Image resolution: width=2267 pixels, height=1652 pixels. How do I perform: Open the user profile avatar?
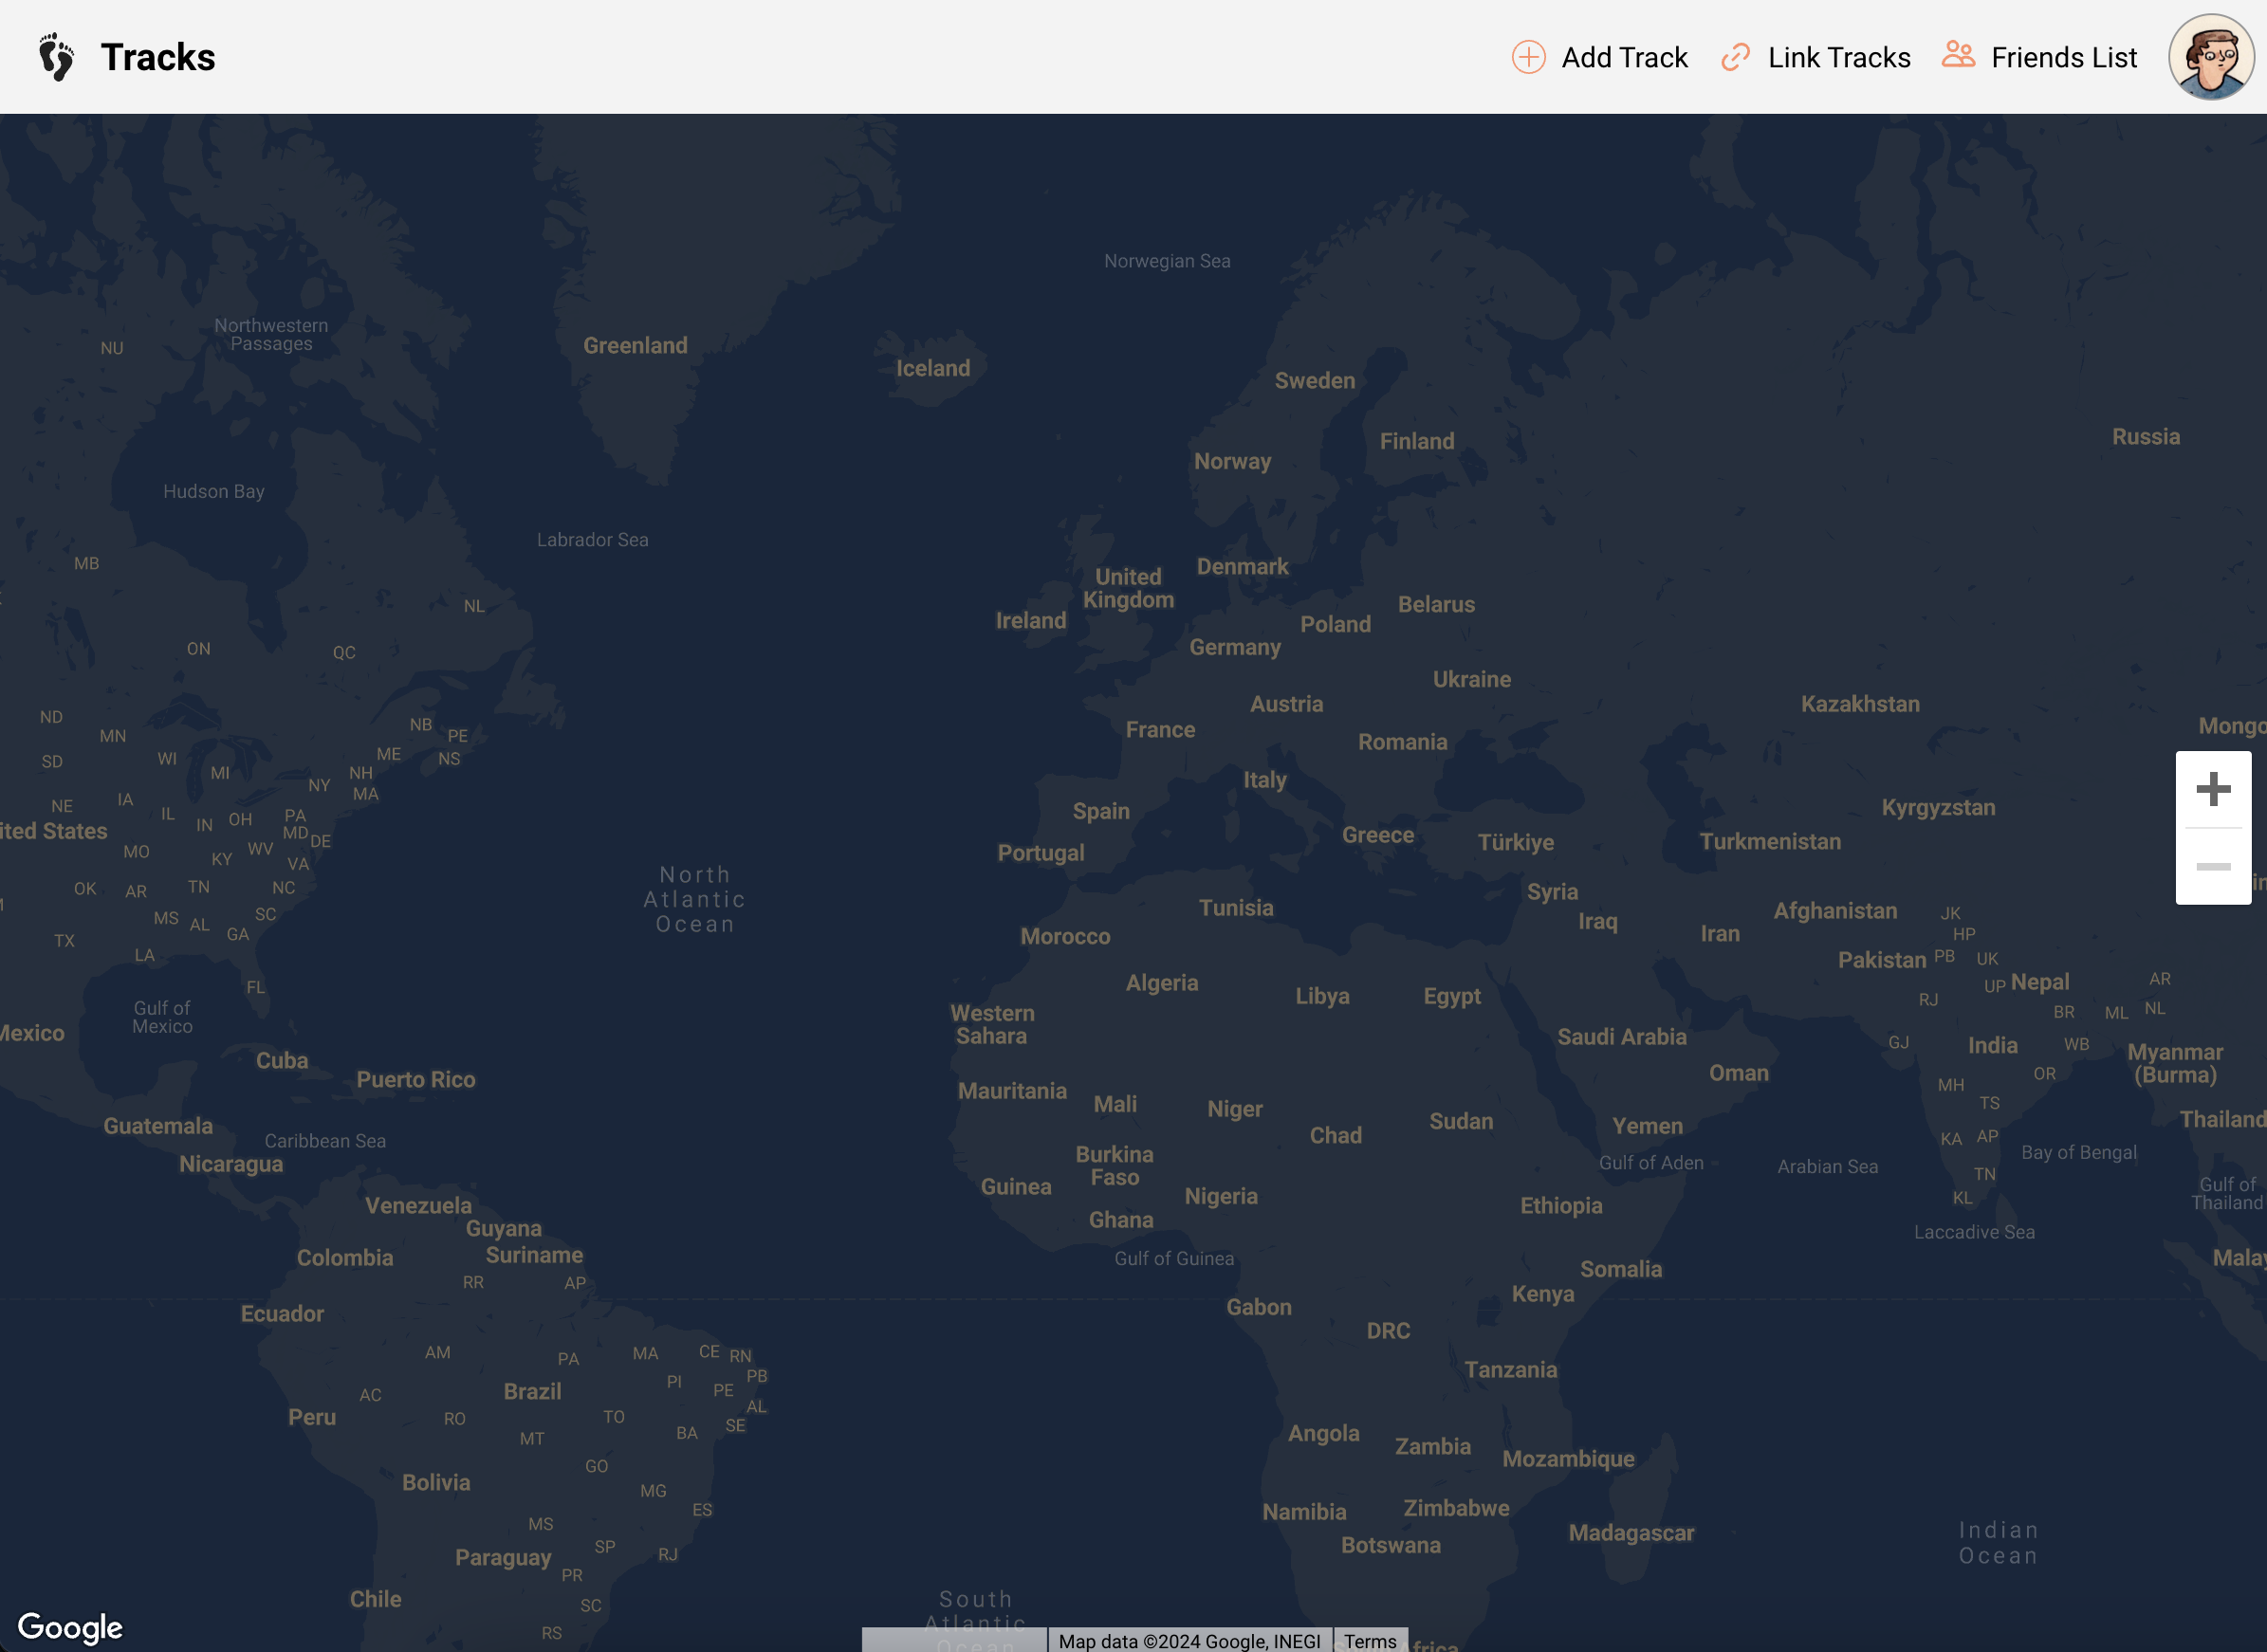[2211, 57]
